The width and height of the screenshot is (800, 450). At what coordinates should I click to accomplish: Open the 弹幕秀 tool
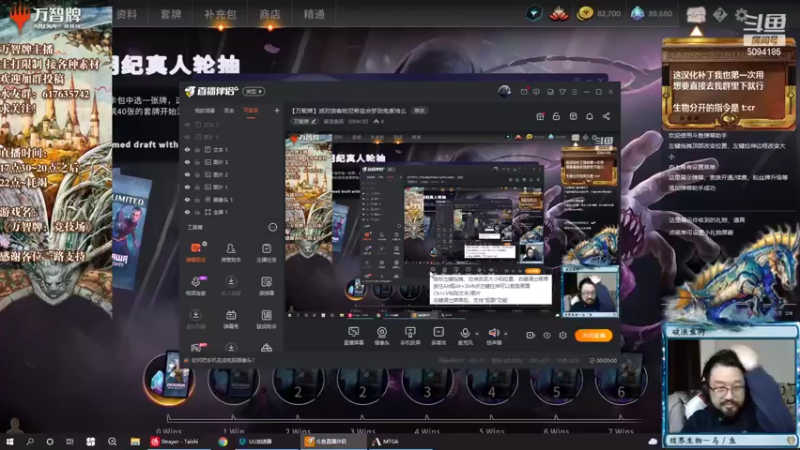click(x=231, y=319)
